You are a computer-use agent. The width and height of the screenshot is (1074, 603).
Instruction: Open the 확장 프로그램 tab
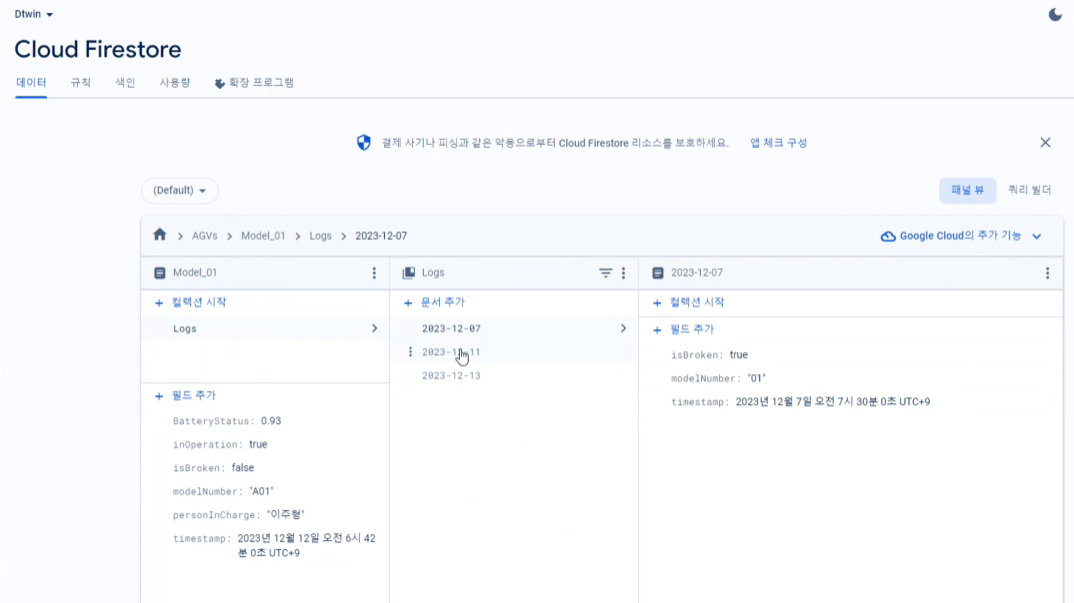click(x=254, y=82)
